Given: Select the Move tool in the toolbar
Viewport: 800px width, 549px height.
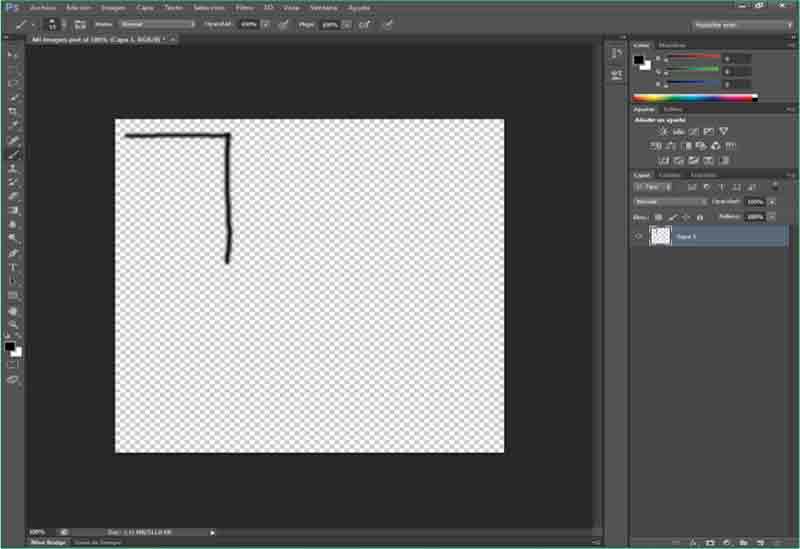Looking at the screenshot, I should [x=13, y=54].
